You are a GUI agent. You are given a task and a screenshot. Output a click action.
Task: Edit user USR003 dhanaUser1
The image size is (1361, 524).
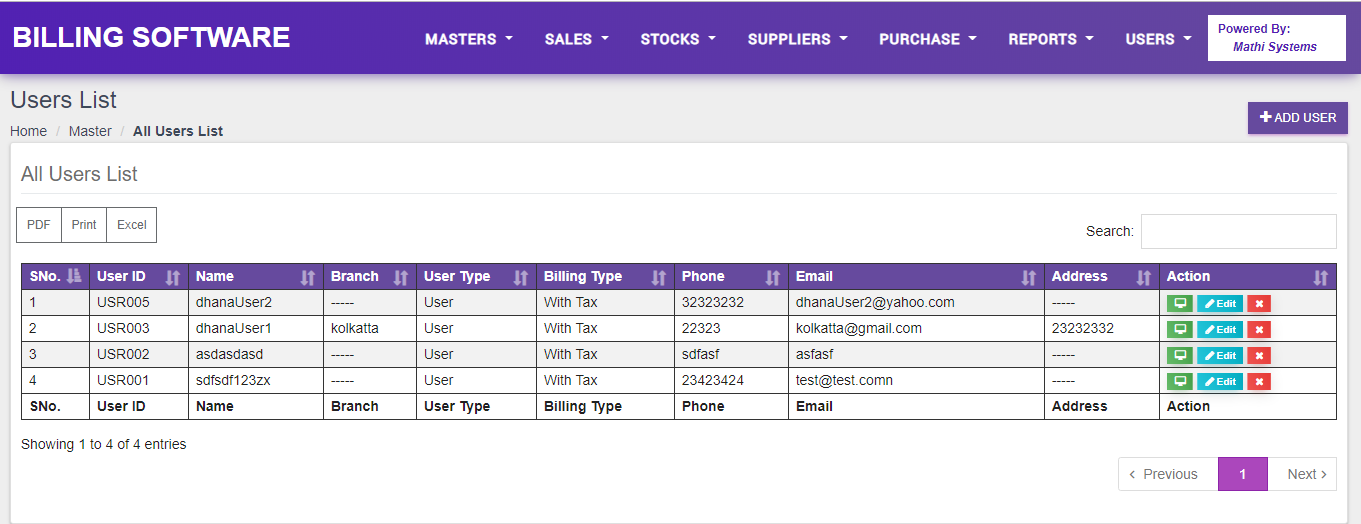1220,329
